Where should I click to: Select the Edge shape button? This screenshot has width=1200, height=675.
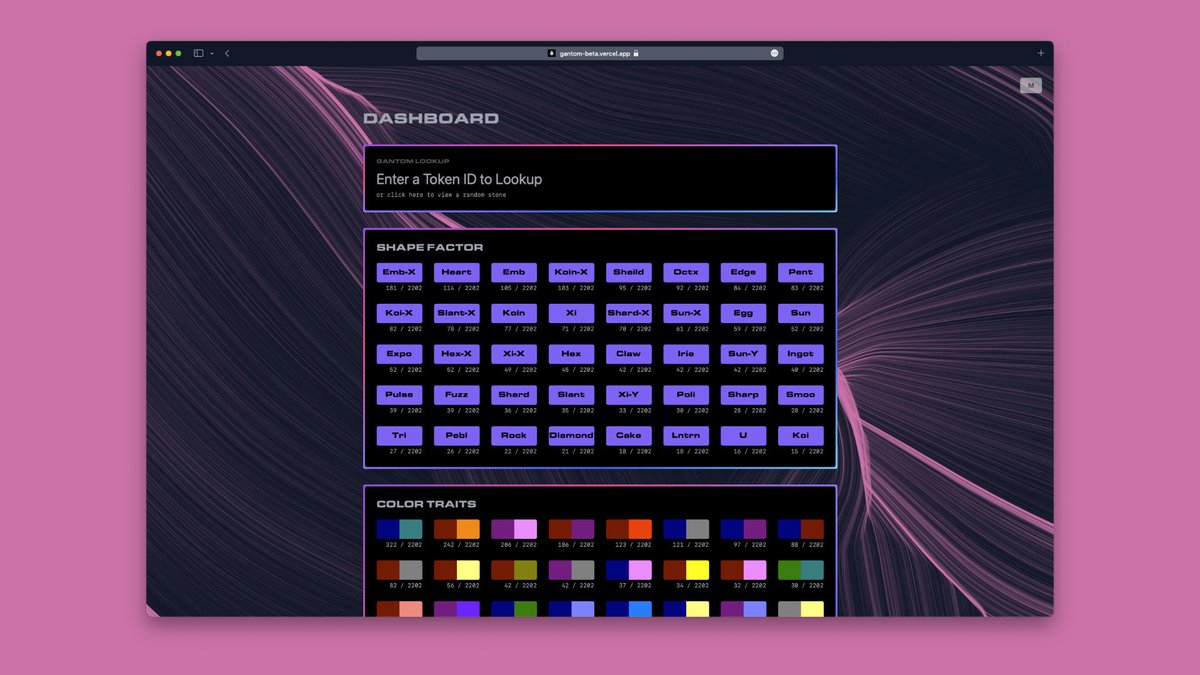pyautogui.click(x=743, y=272)
